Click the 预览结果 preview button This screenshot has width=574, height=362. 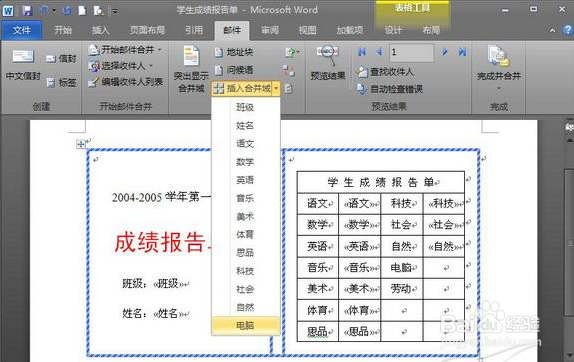(328, 62)
